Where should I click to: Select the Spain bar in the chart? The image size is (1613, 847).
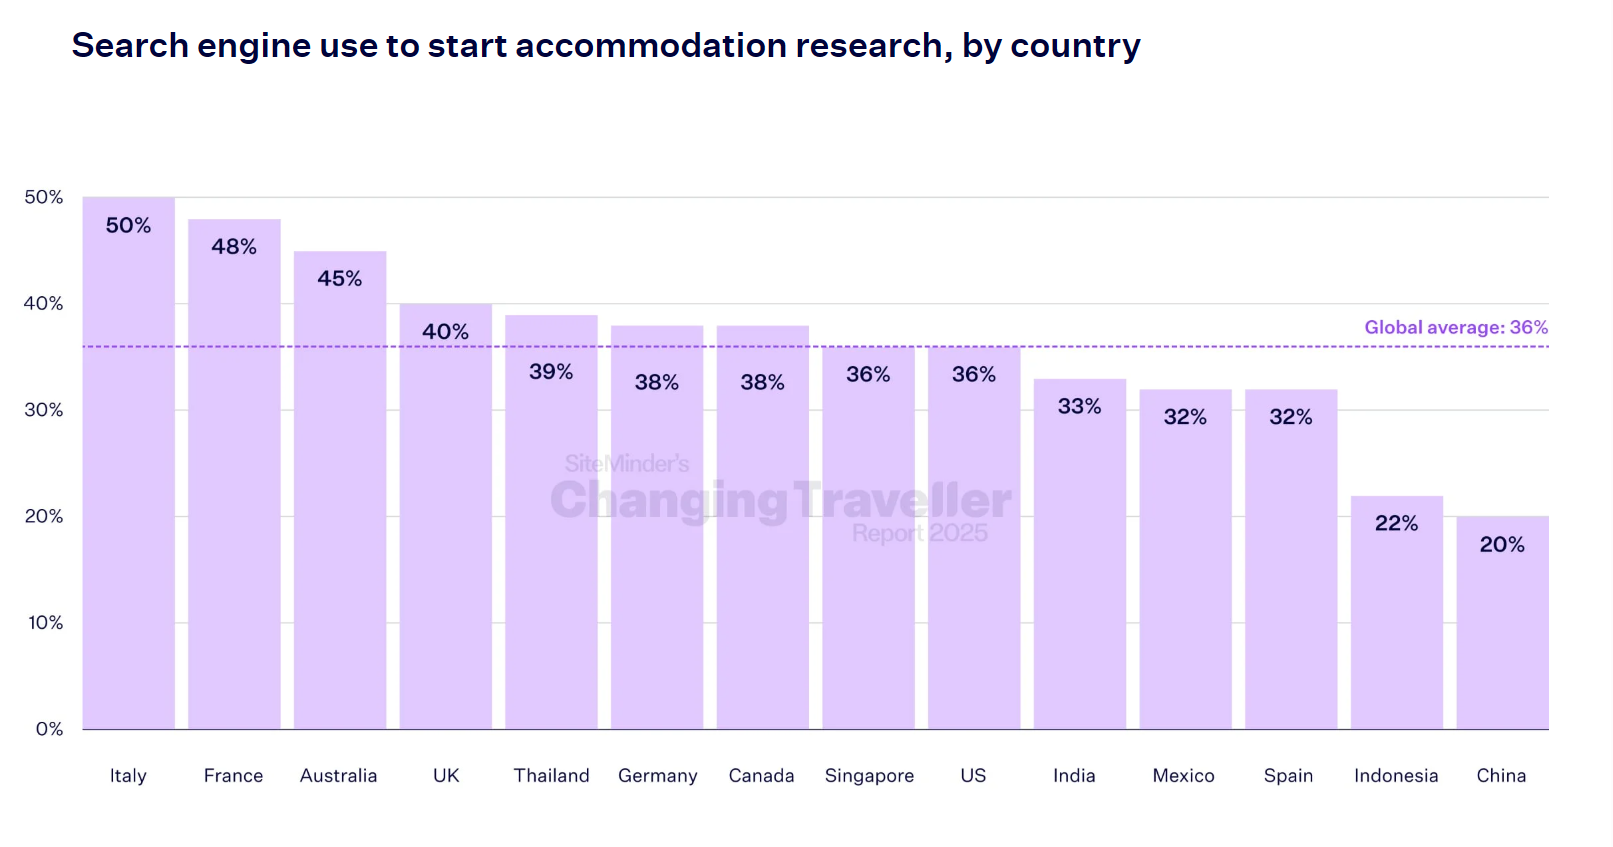tap(1291, 559)
